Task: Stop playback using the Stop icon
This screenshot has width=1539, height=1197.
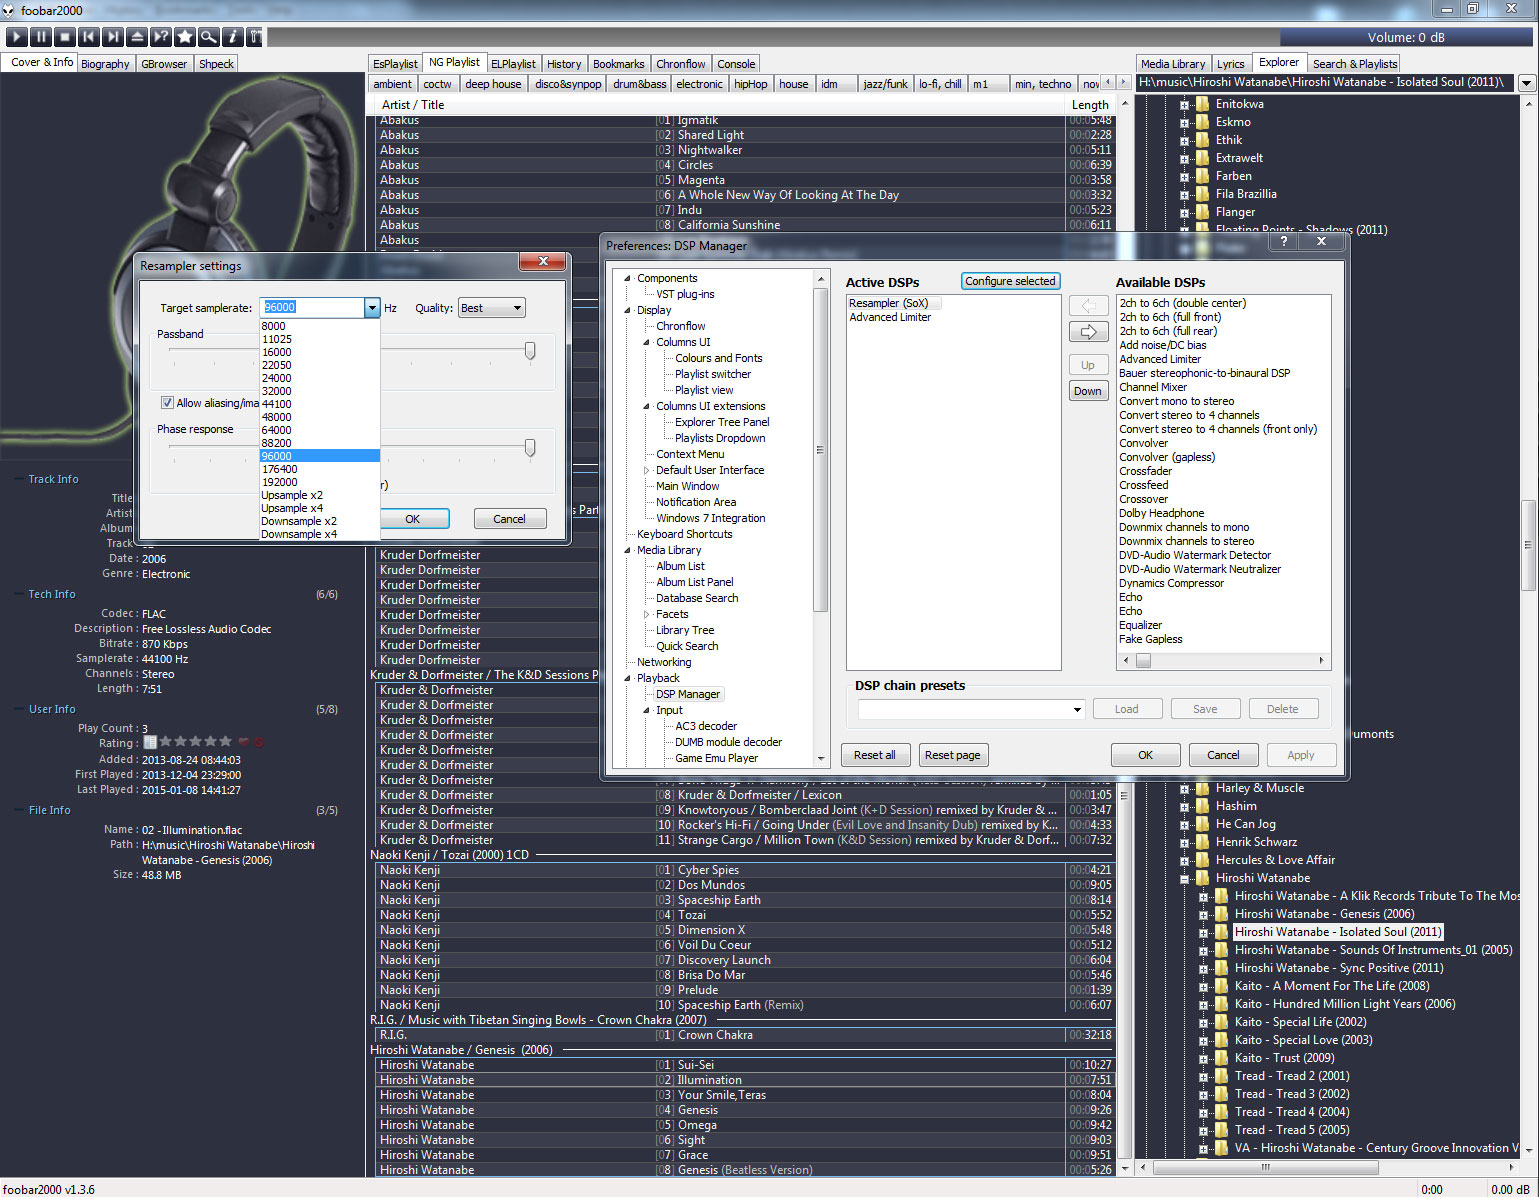Action: (65, 37)
